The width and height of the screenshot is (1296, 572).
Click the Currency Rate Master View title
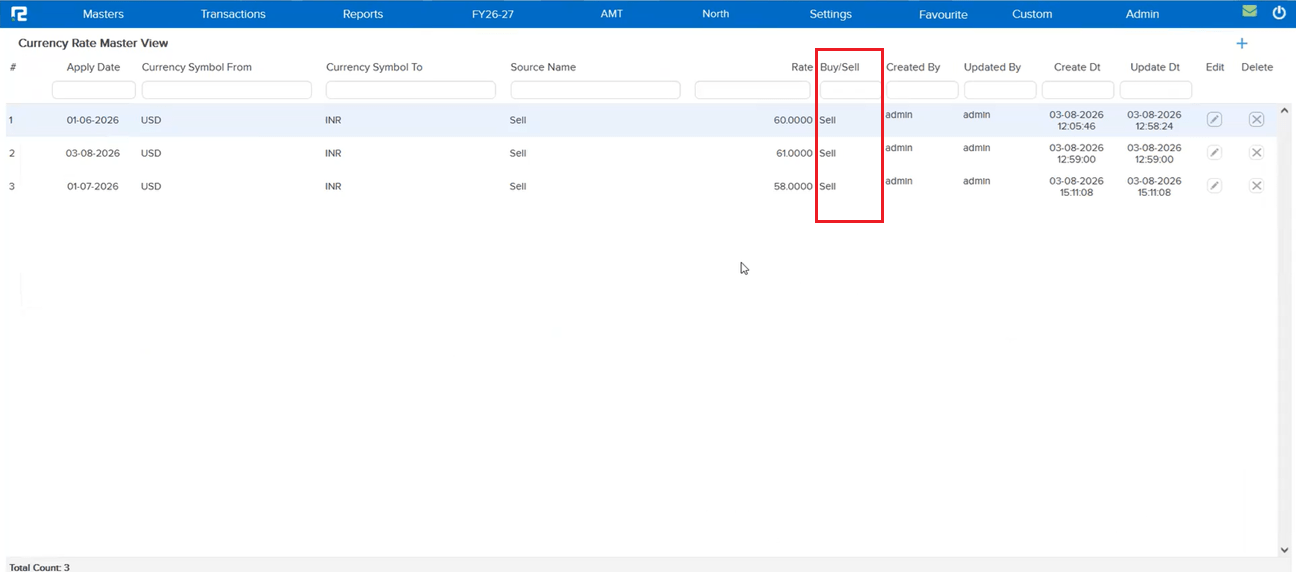93,43
